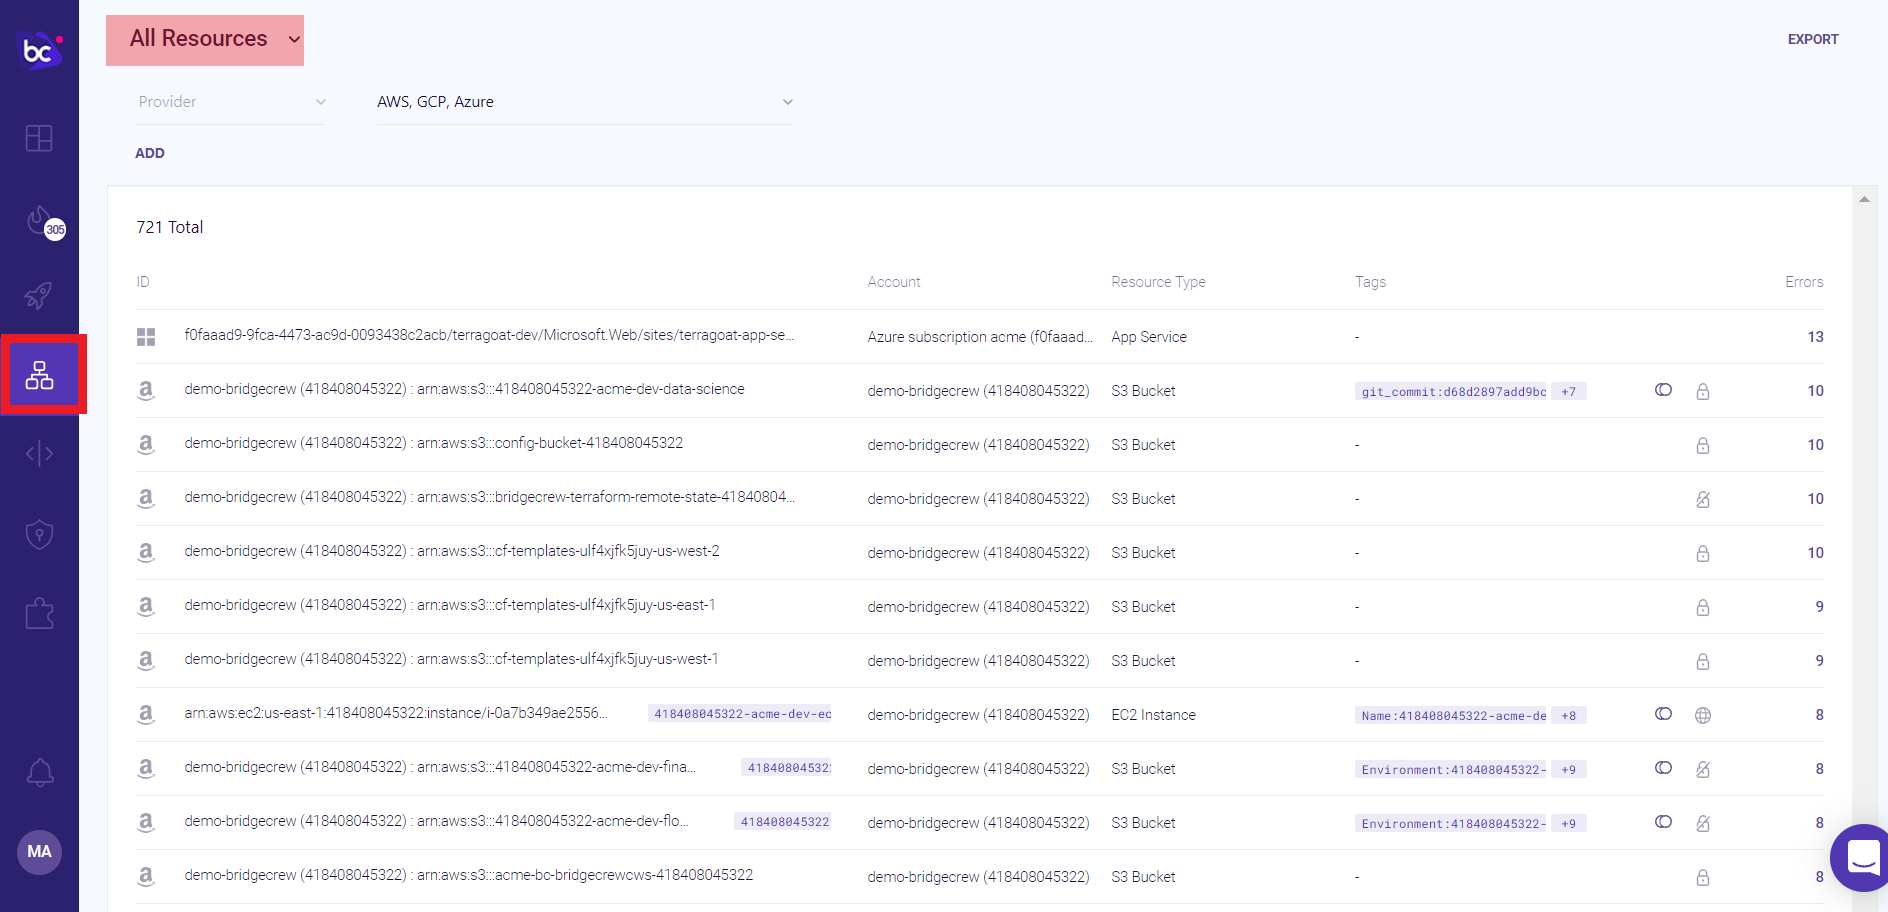Viewport: 1888px width, 912px height.
Task: Open the EC2 instance i-0a7b349ae2556 ID
Action: click(396, 713)
